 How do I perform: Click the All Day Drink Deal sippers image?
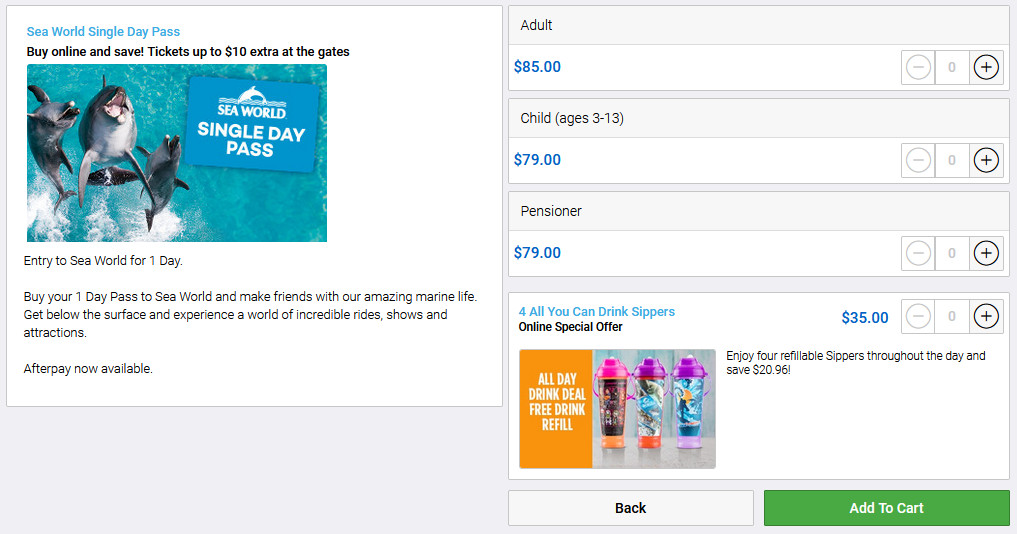(x=617, y=408)
